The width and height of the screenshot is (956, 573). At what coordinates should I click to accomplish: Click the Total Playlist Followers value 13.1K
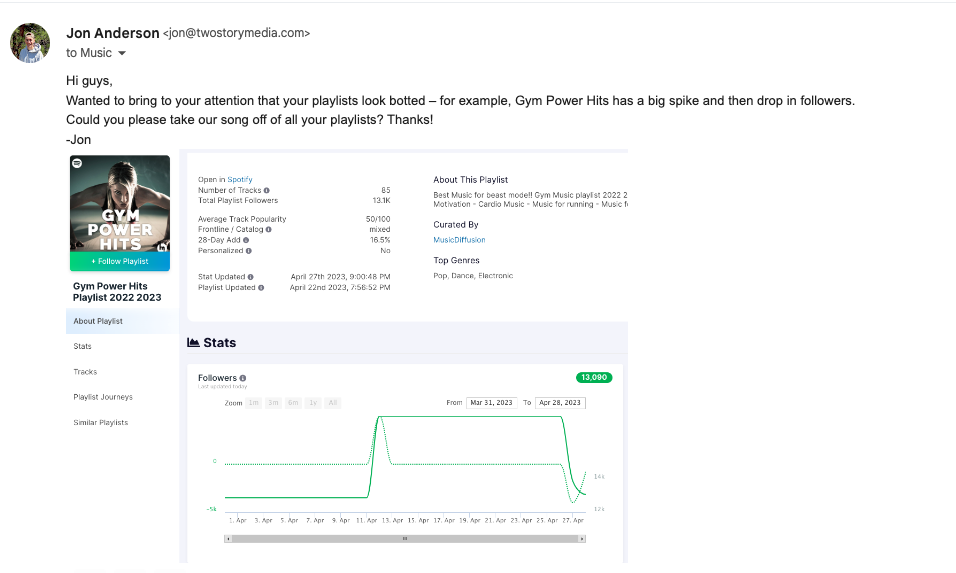[382, 201]
